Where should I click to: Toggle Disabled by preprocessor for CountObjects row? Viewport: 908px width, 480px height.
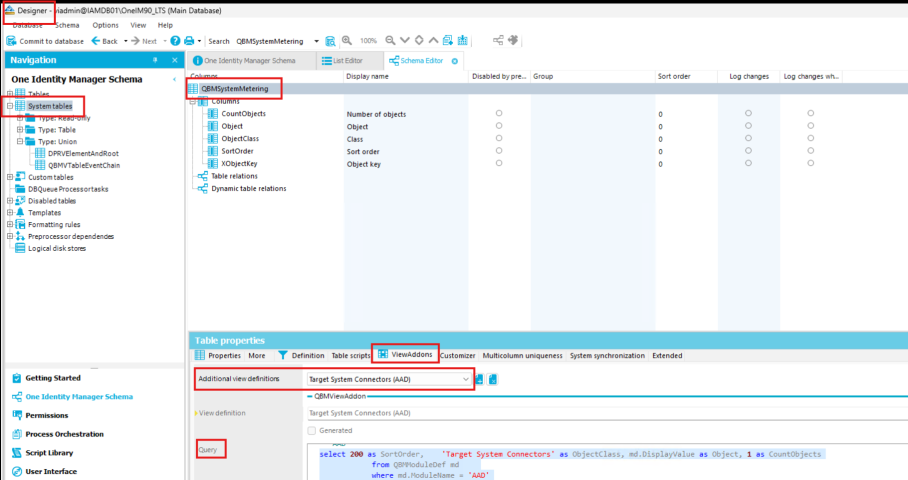[x=499, y=113]
